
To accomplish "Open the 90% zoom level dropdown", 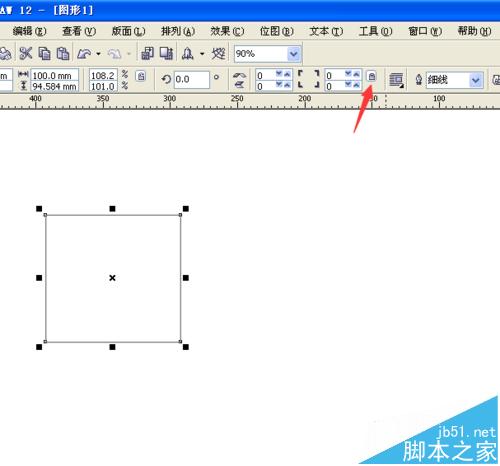I will point(294,54).
